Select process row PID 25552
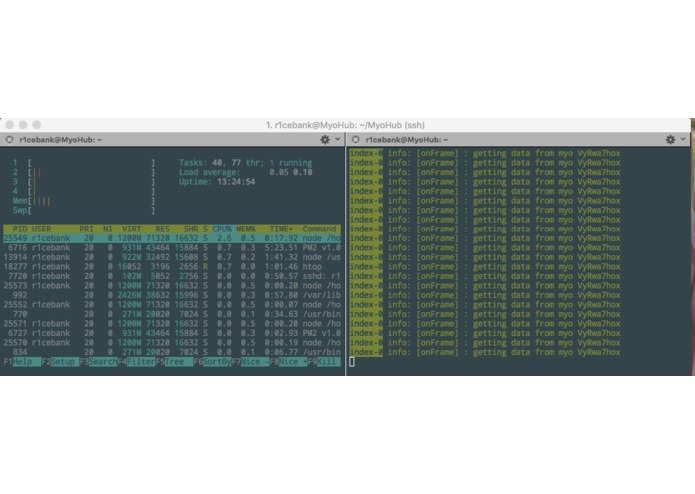The height and width of the screenshot is (494, 695). tap(172, 304)
